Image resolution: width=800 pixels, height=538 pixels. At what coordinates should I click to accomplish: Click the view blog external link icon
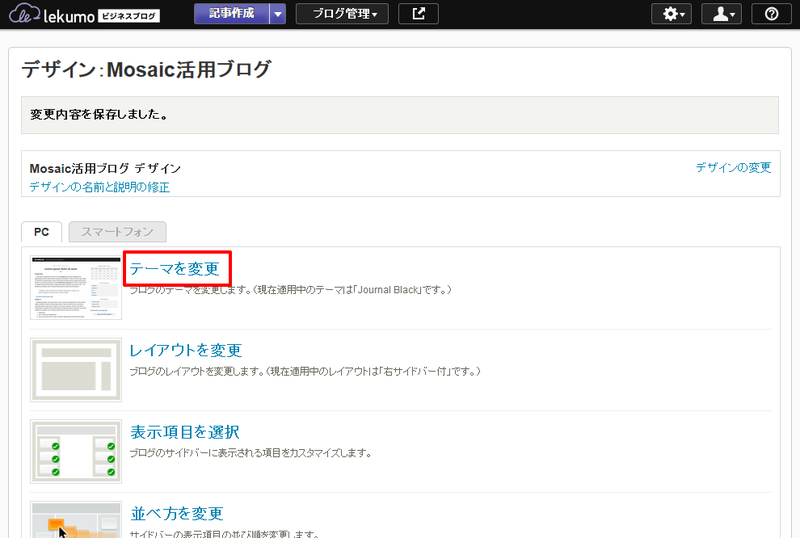[x=418, y=14]
